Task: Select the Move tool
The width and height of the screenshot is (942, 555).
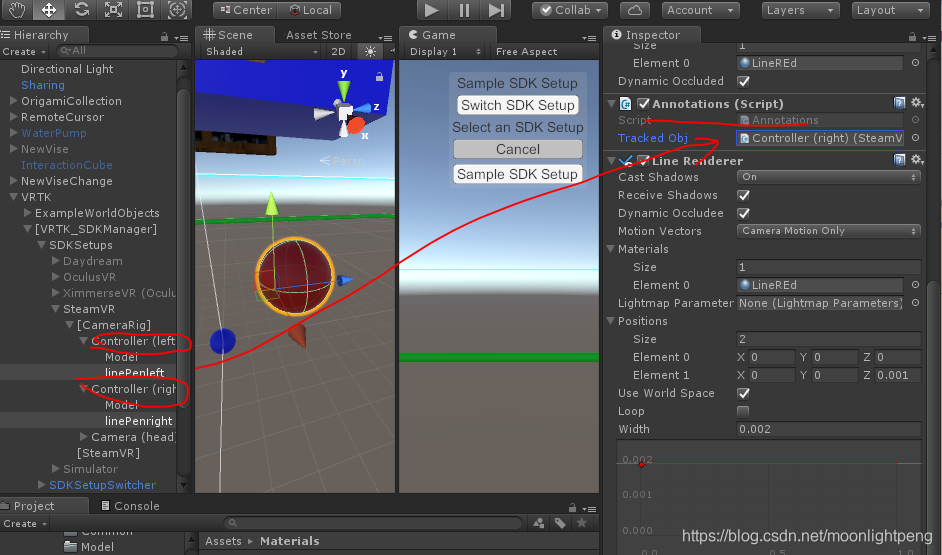Action: pyautogui.click(x=49, y=10)
